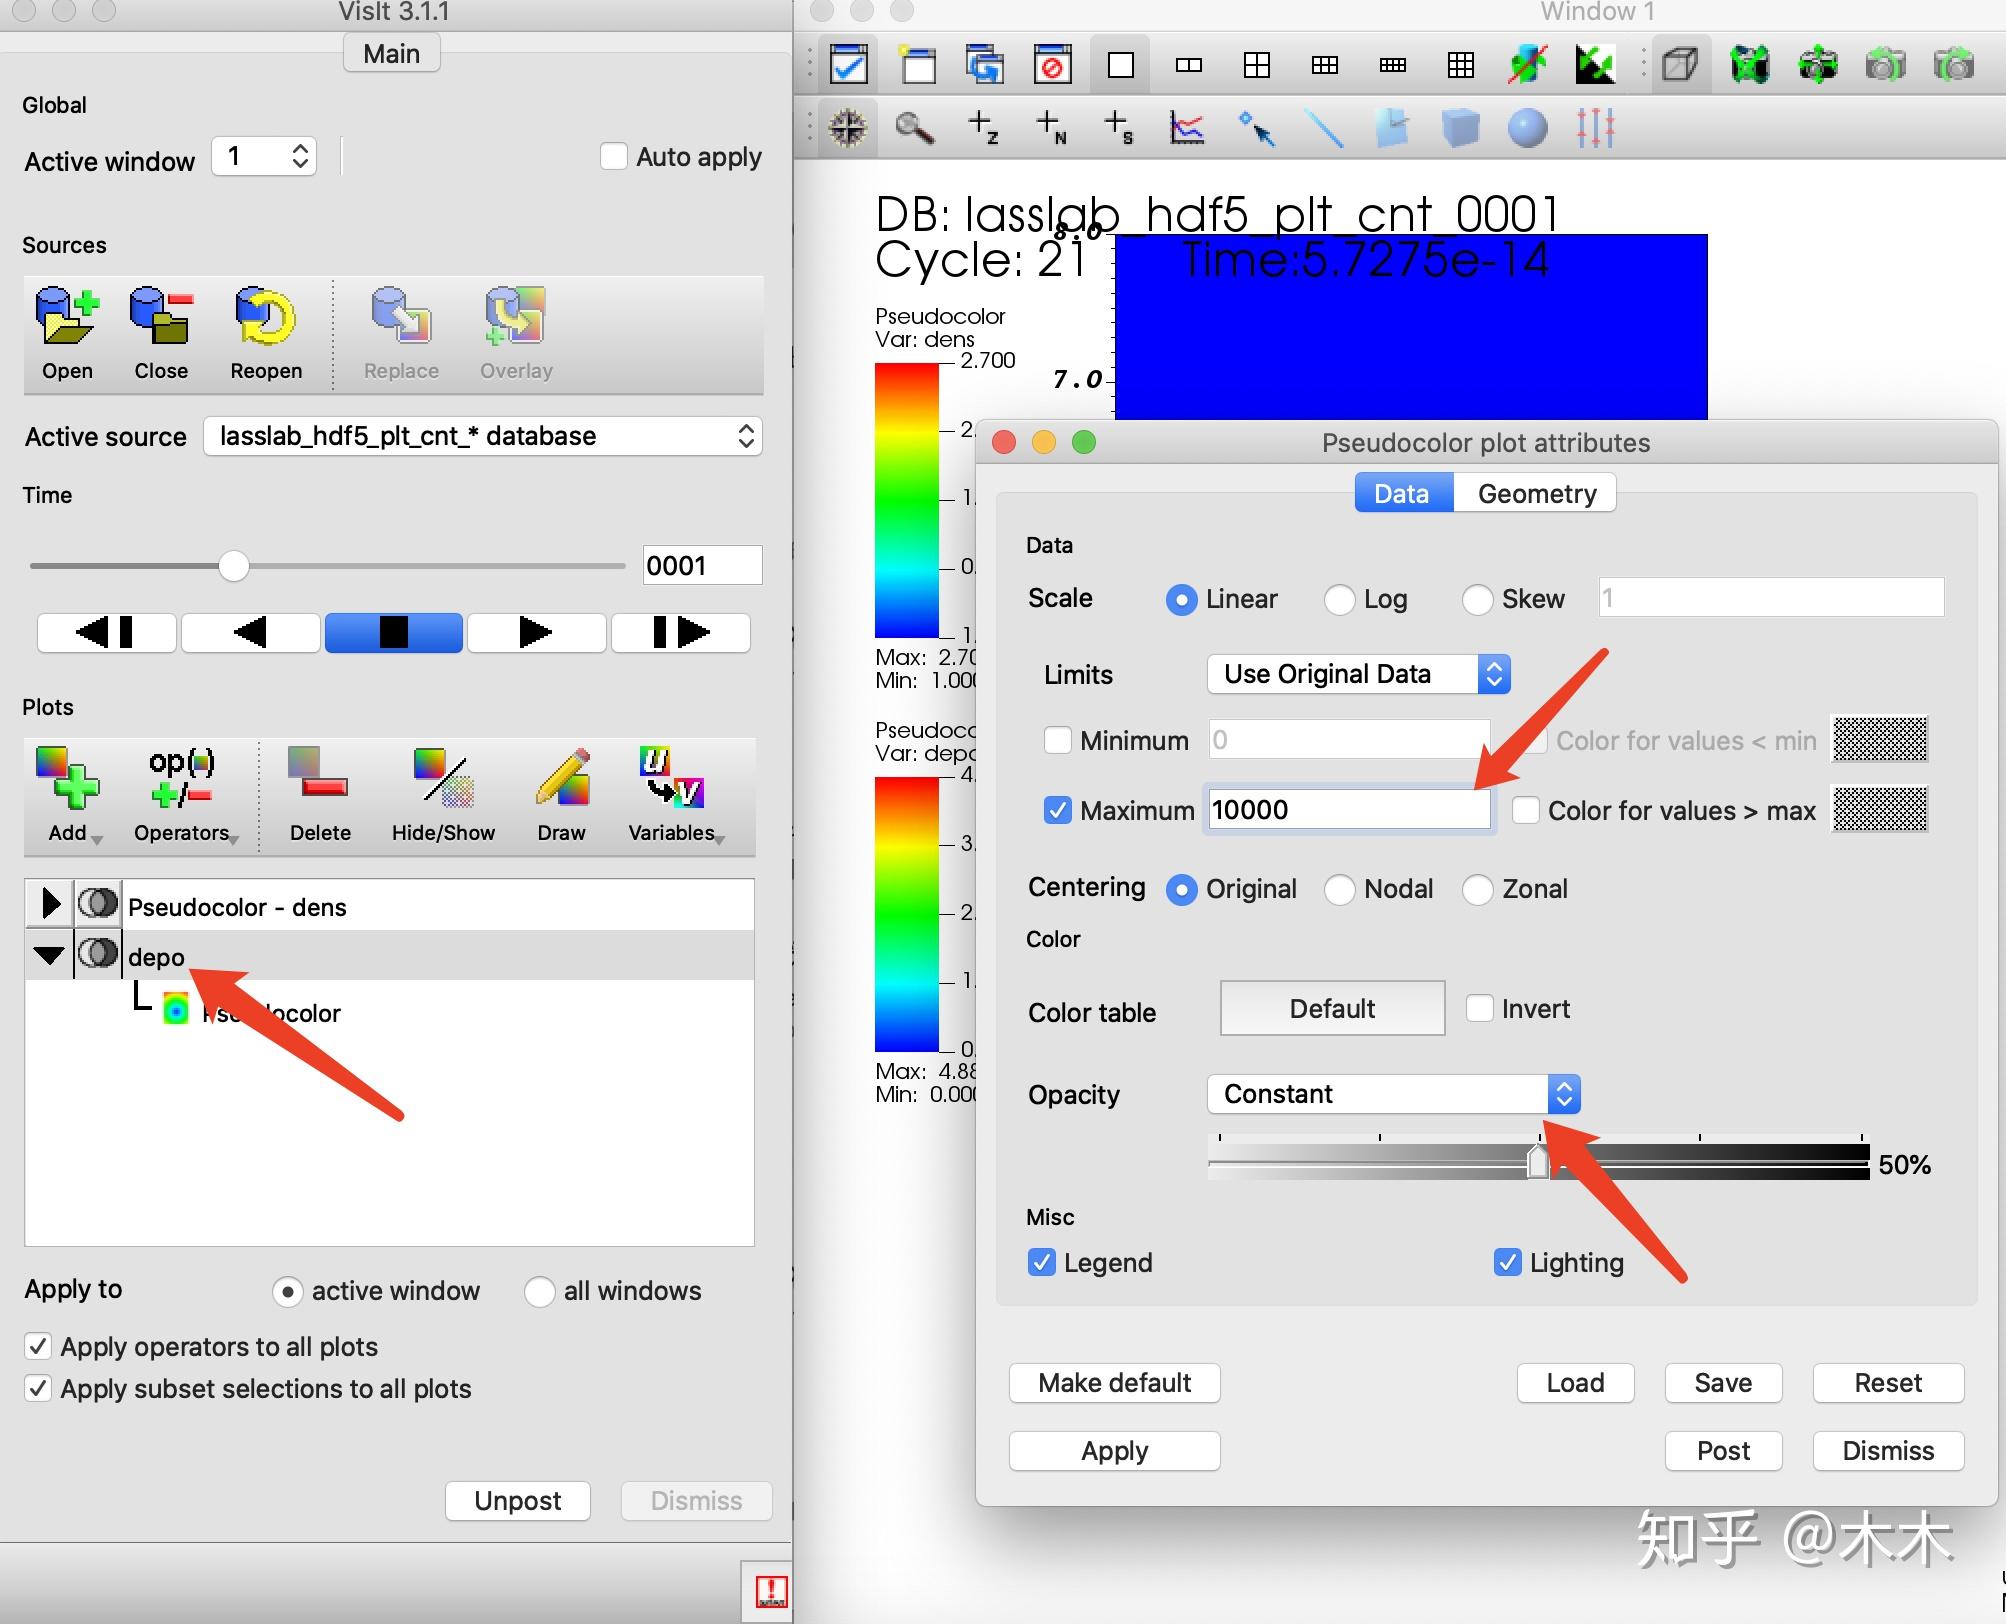Select zoom mode magnifier in Window 1
Screen dimensions: 2006x1624
pos(914,128)
